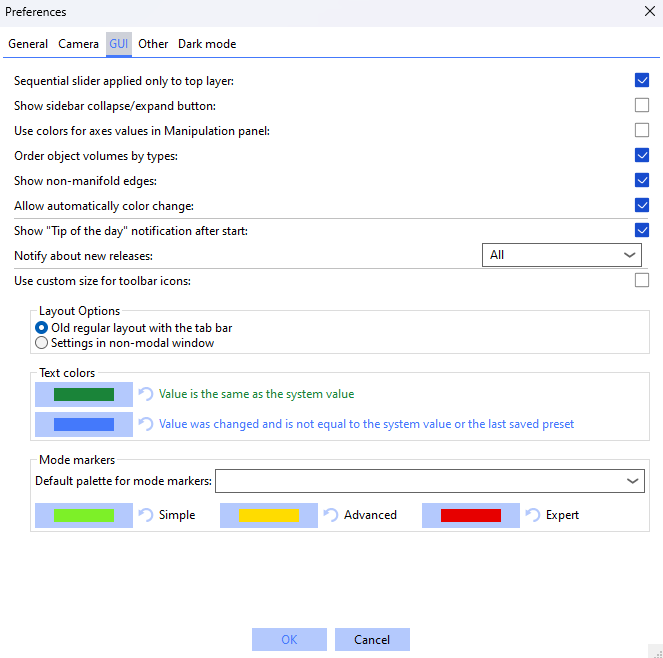Open the Notify about new releases dropdown
This screenshot has width=663, height=658.
point(560,255)
